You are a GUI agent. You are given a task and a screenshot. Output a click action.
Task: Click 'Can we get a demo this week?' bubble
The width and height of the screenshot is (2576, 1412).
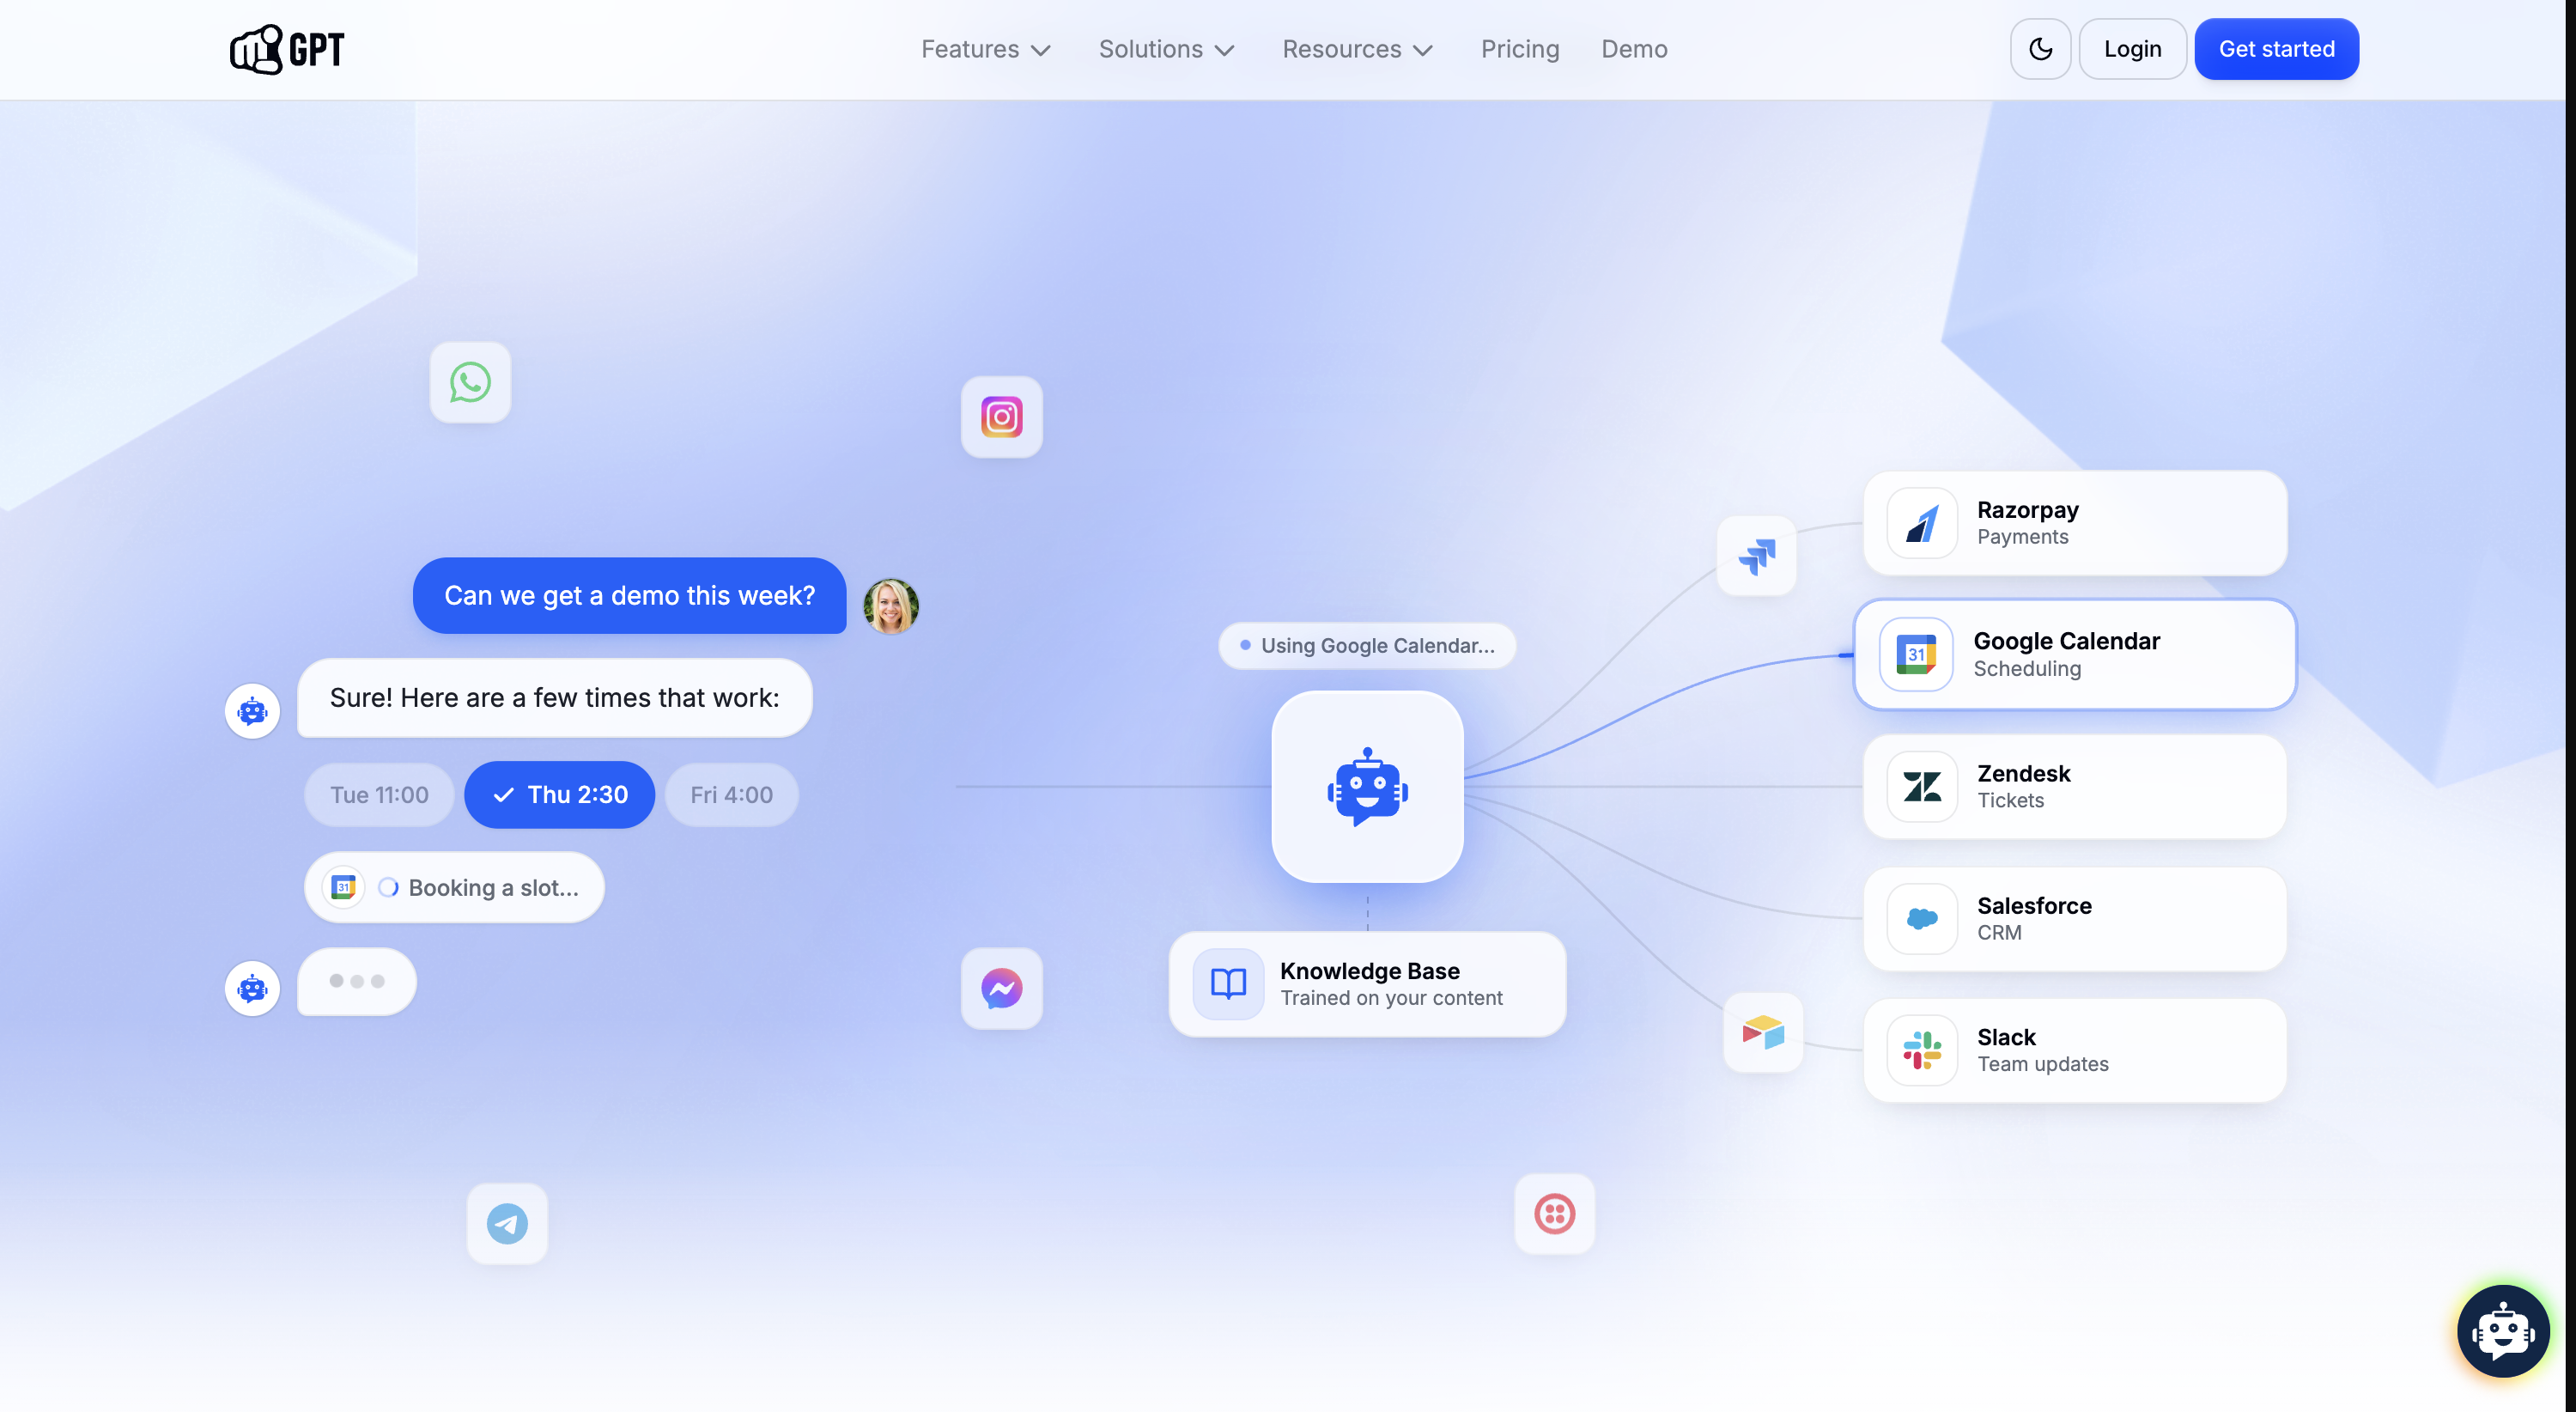coord(630,595)
